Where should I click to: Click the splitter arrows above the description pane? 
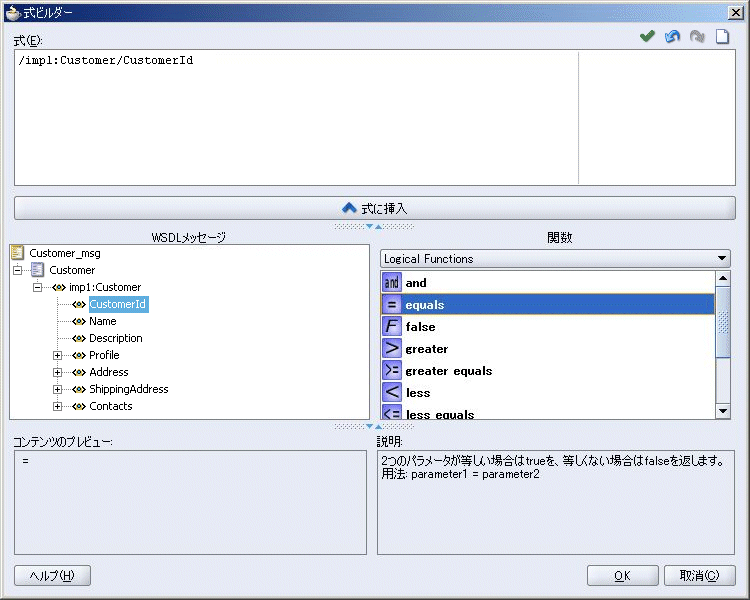pyautogui.click(x=374, y=426)
